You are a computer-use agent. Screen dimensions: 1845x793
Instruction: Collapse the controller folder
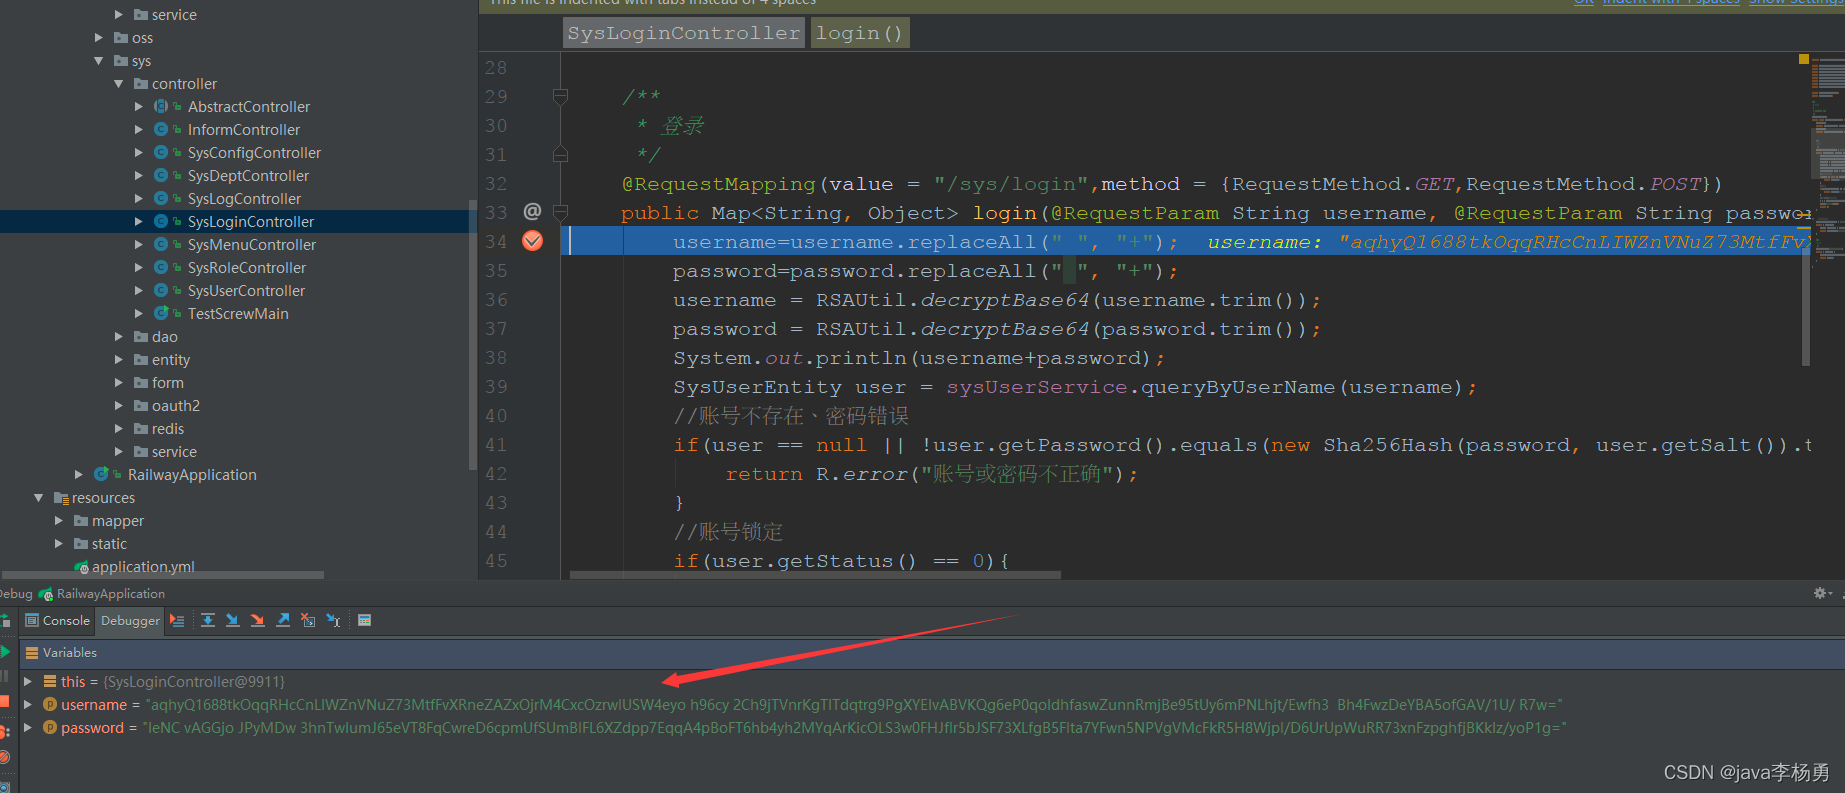pos(119,84)
